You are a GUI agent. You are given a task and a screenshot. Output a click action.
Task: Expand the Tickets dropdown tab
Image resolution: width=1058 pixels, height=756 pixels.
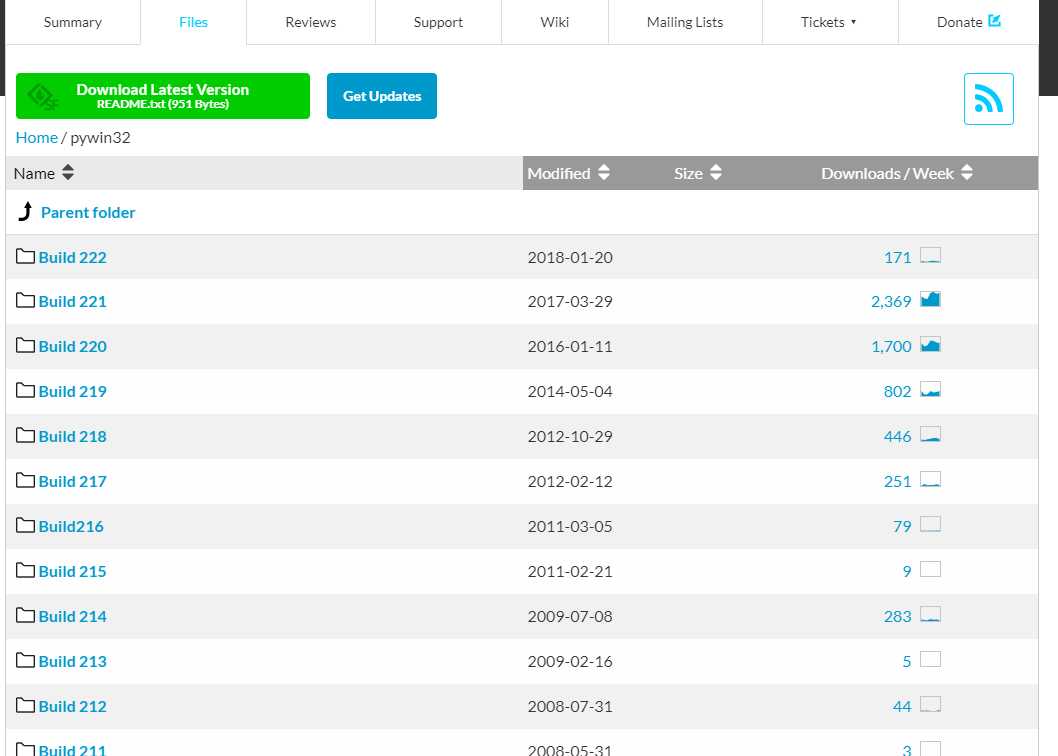(830, 22)
